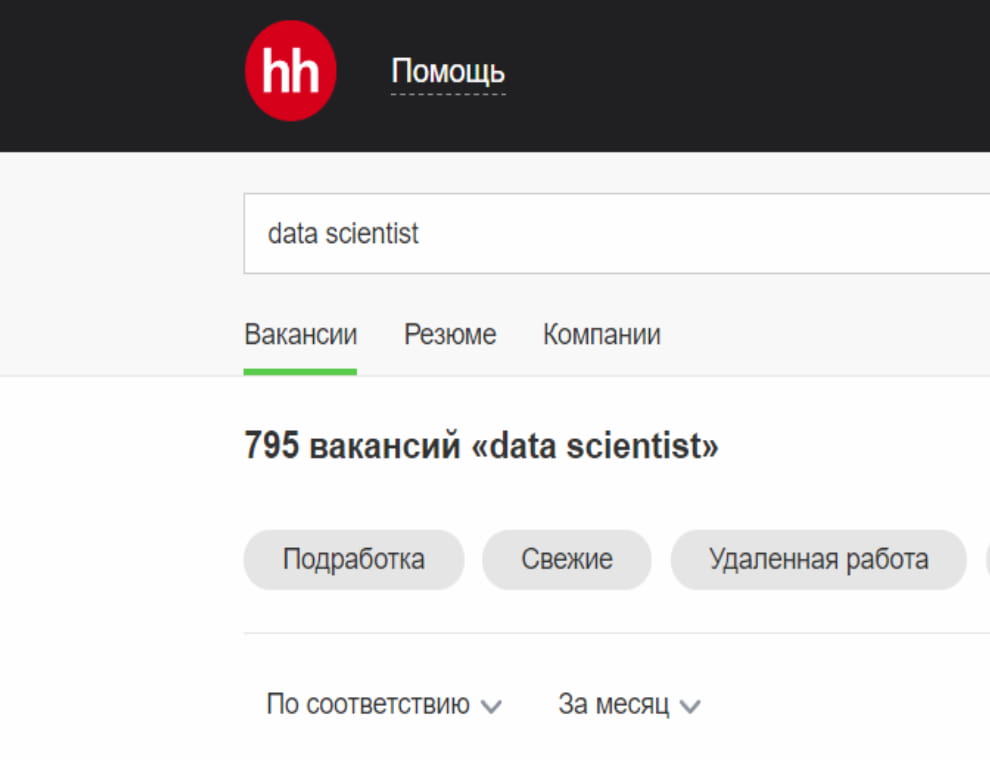This screenshot has height=760, width=990.
Task: Switch to the Компании tab
Action: 600,334
